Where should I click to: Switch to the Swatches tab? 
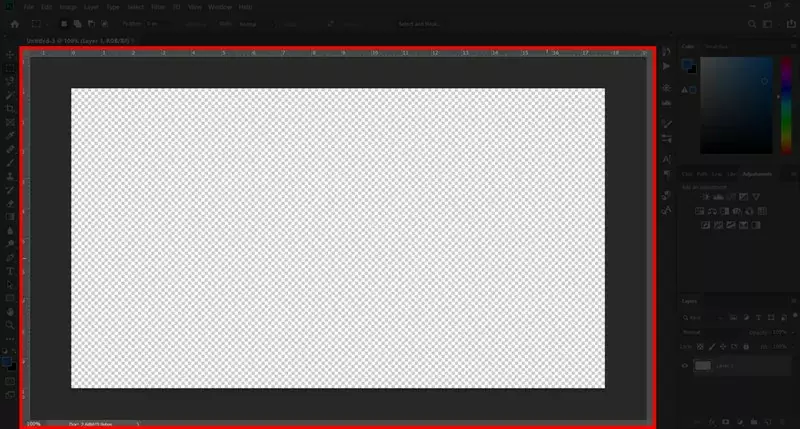(x=716, y=46)
